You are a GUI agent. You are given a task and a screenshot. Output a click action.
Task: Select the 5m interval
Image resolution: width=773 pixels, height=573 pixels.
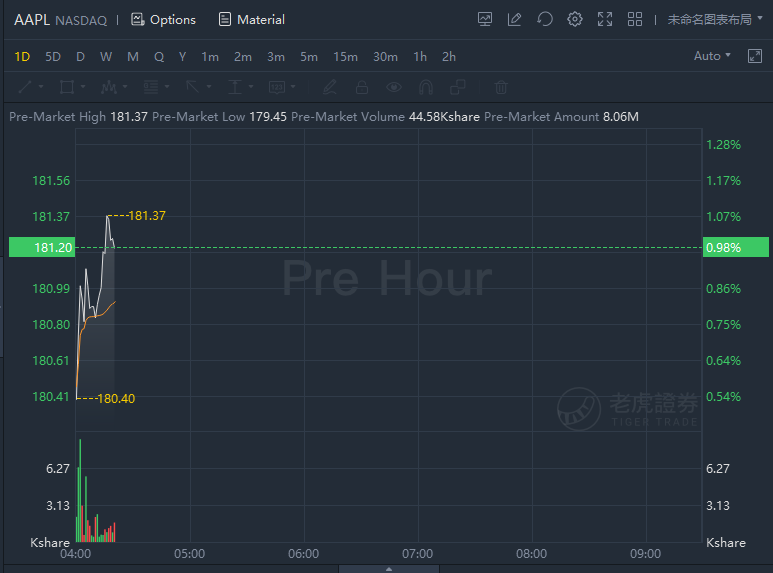coord(309,57)
